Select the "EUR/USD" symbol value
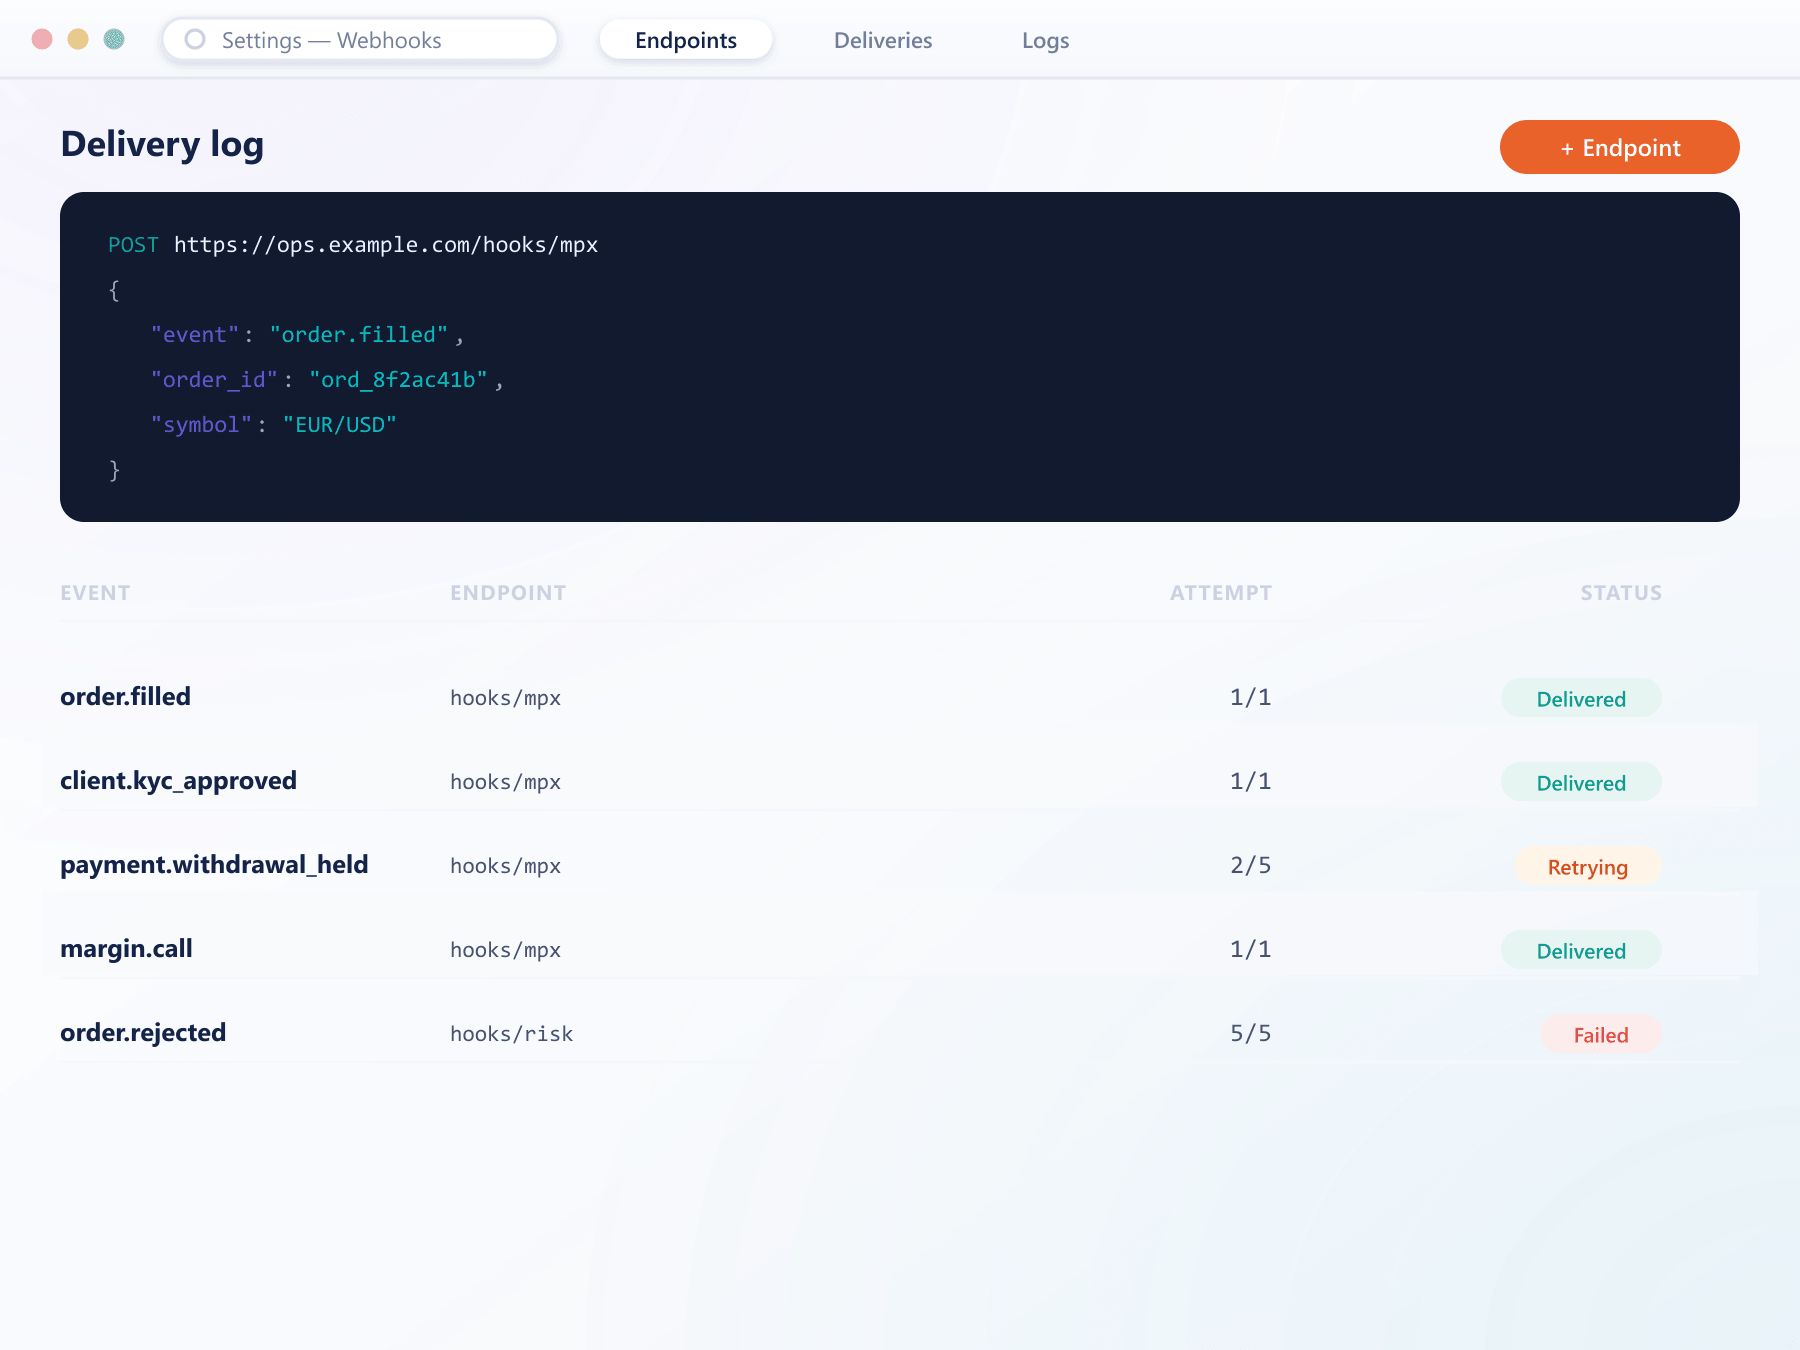The image size is (1800, 1350). (x=340, y=425)
